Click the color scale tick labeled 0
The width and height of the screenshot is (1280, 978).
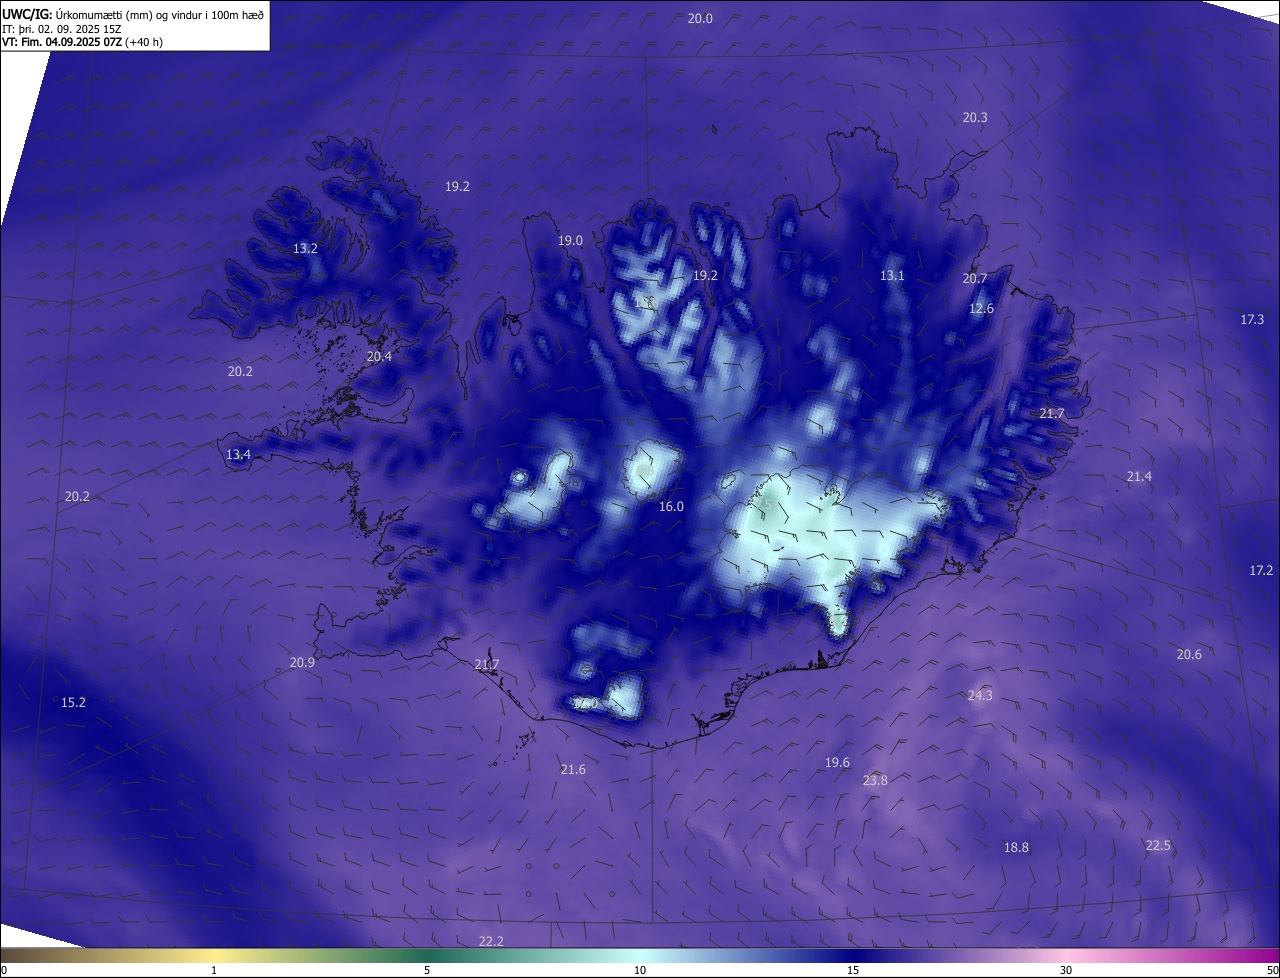point(4,971)
